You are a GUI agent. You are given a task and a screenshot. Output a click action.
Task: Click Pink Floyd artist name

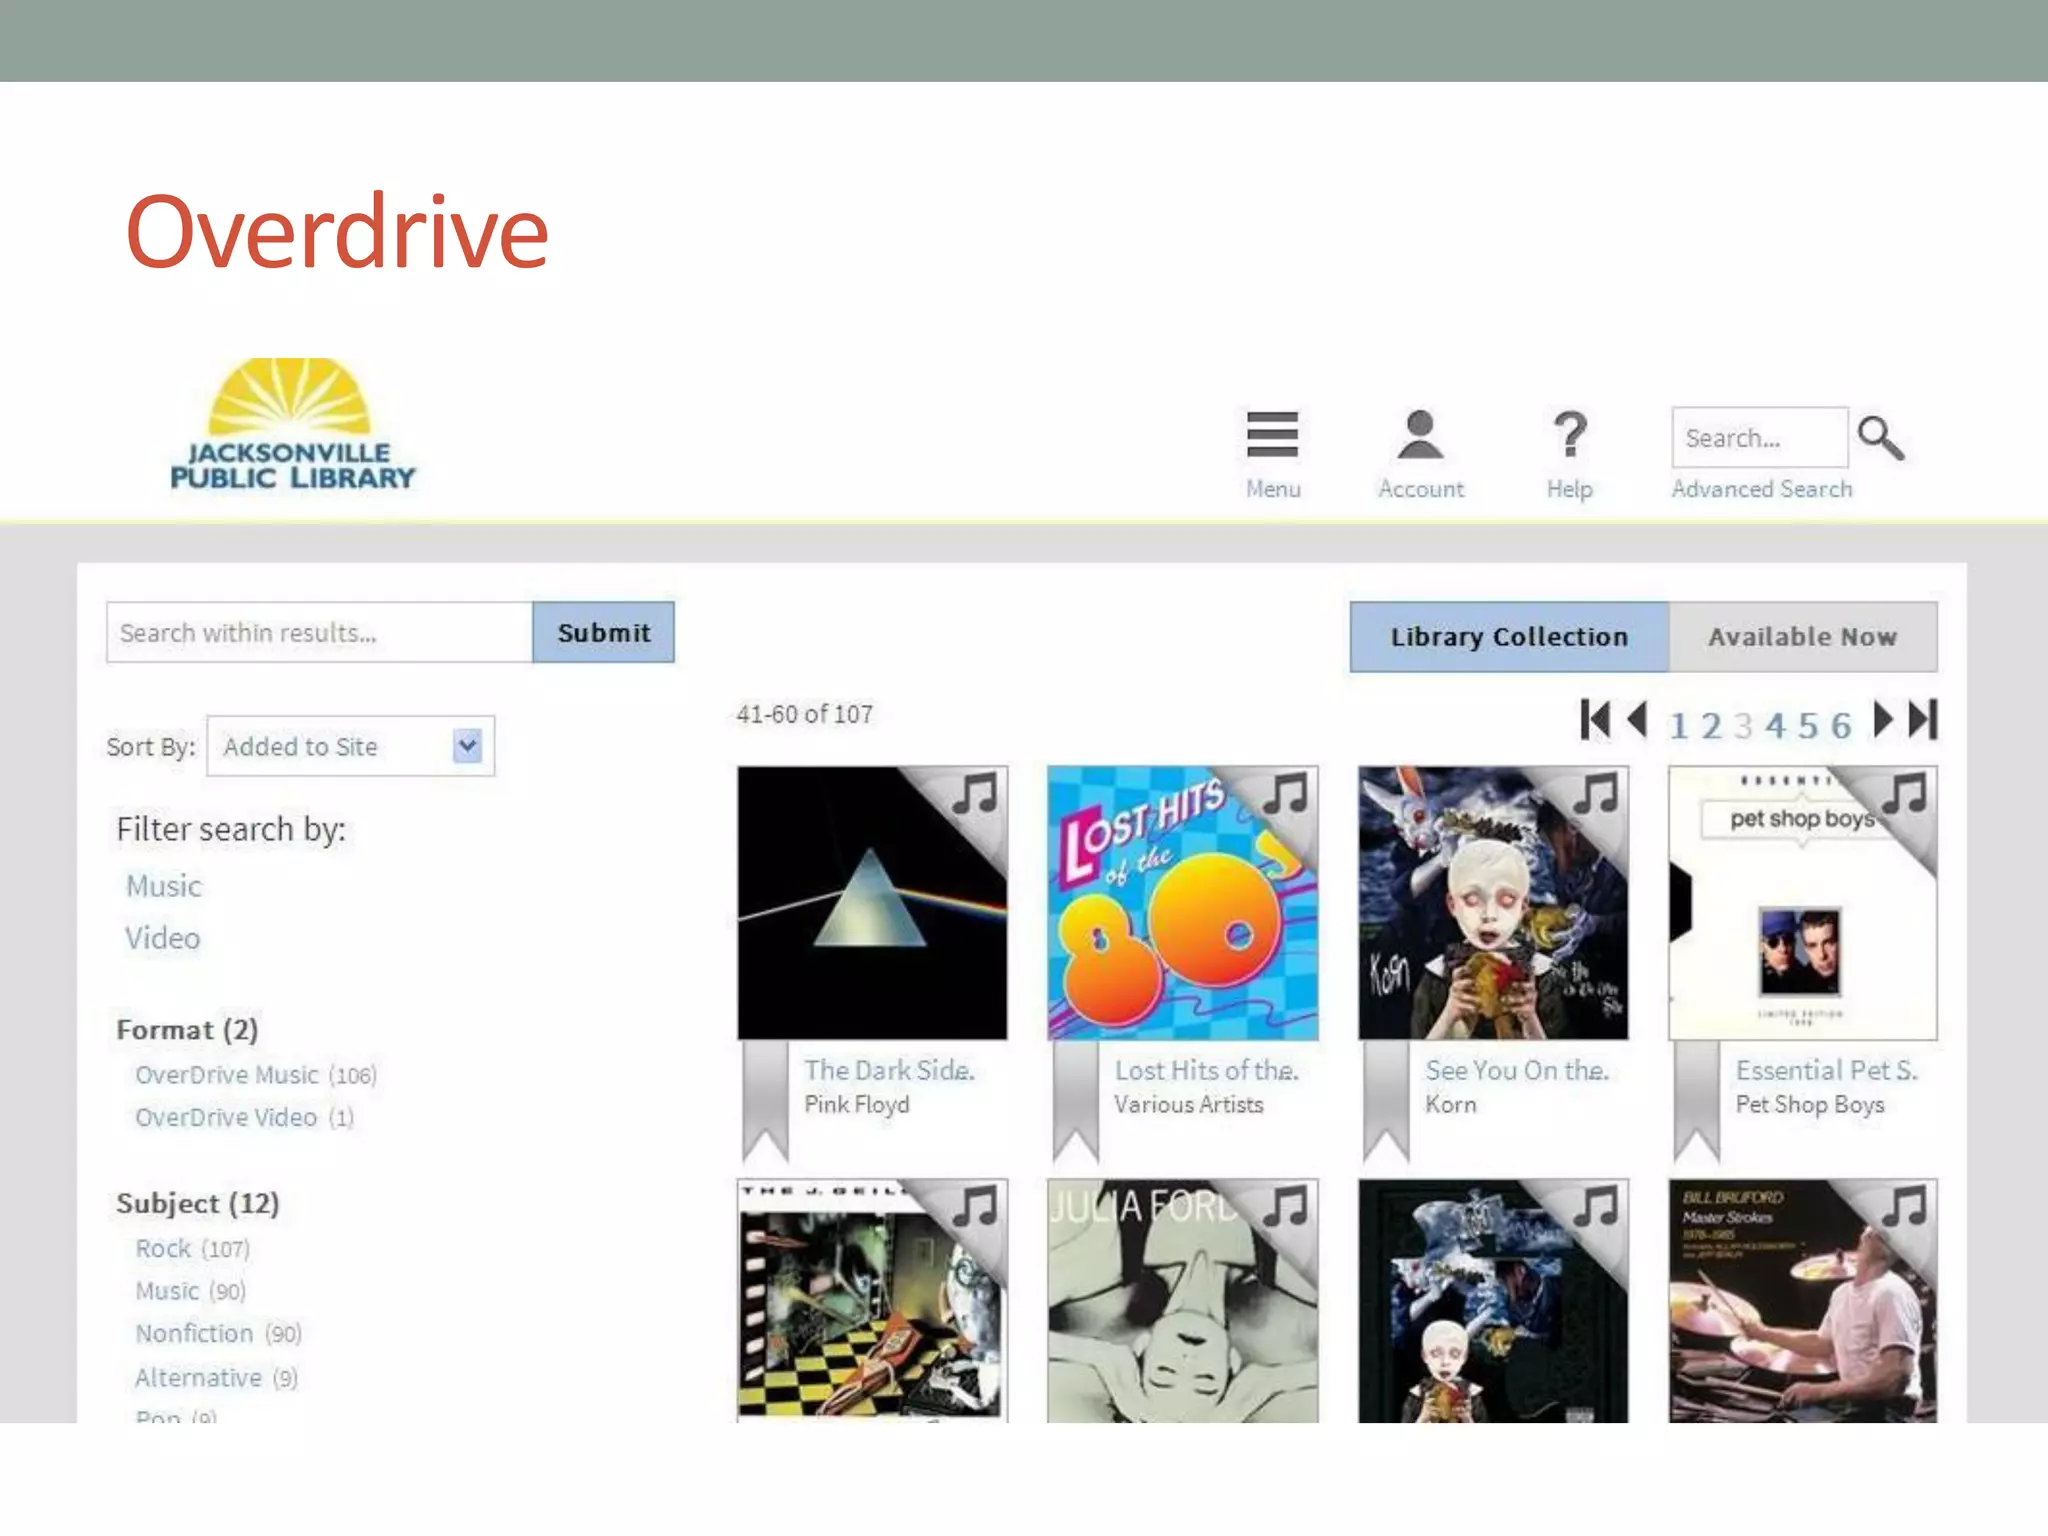tap(857, 1105)
